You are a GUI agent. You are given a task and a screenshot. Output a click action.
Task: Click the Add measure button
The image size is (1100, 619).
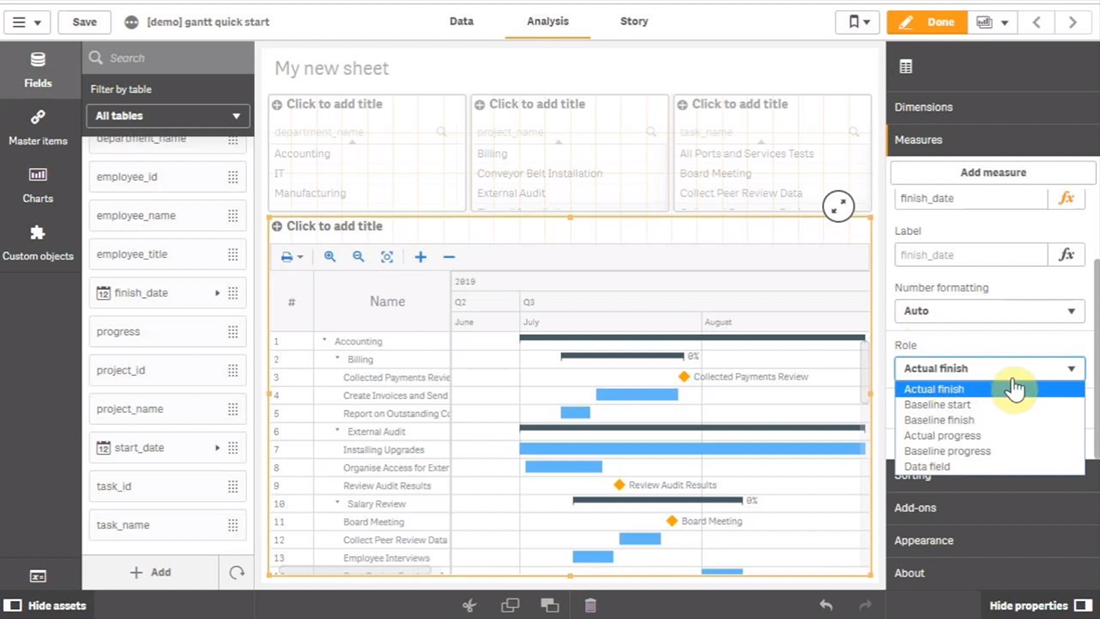[991, 172]
